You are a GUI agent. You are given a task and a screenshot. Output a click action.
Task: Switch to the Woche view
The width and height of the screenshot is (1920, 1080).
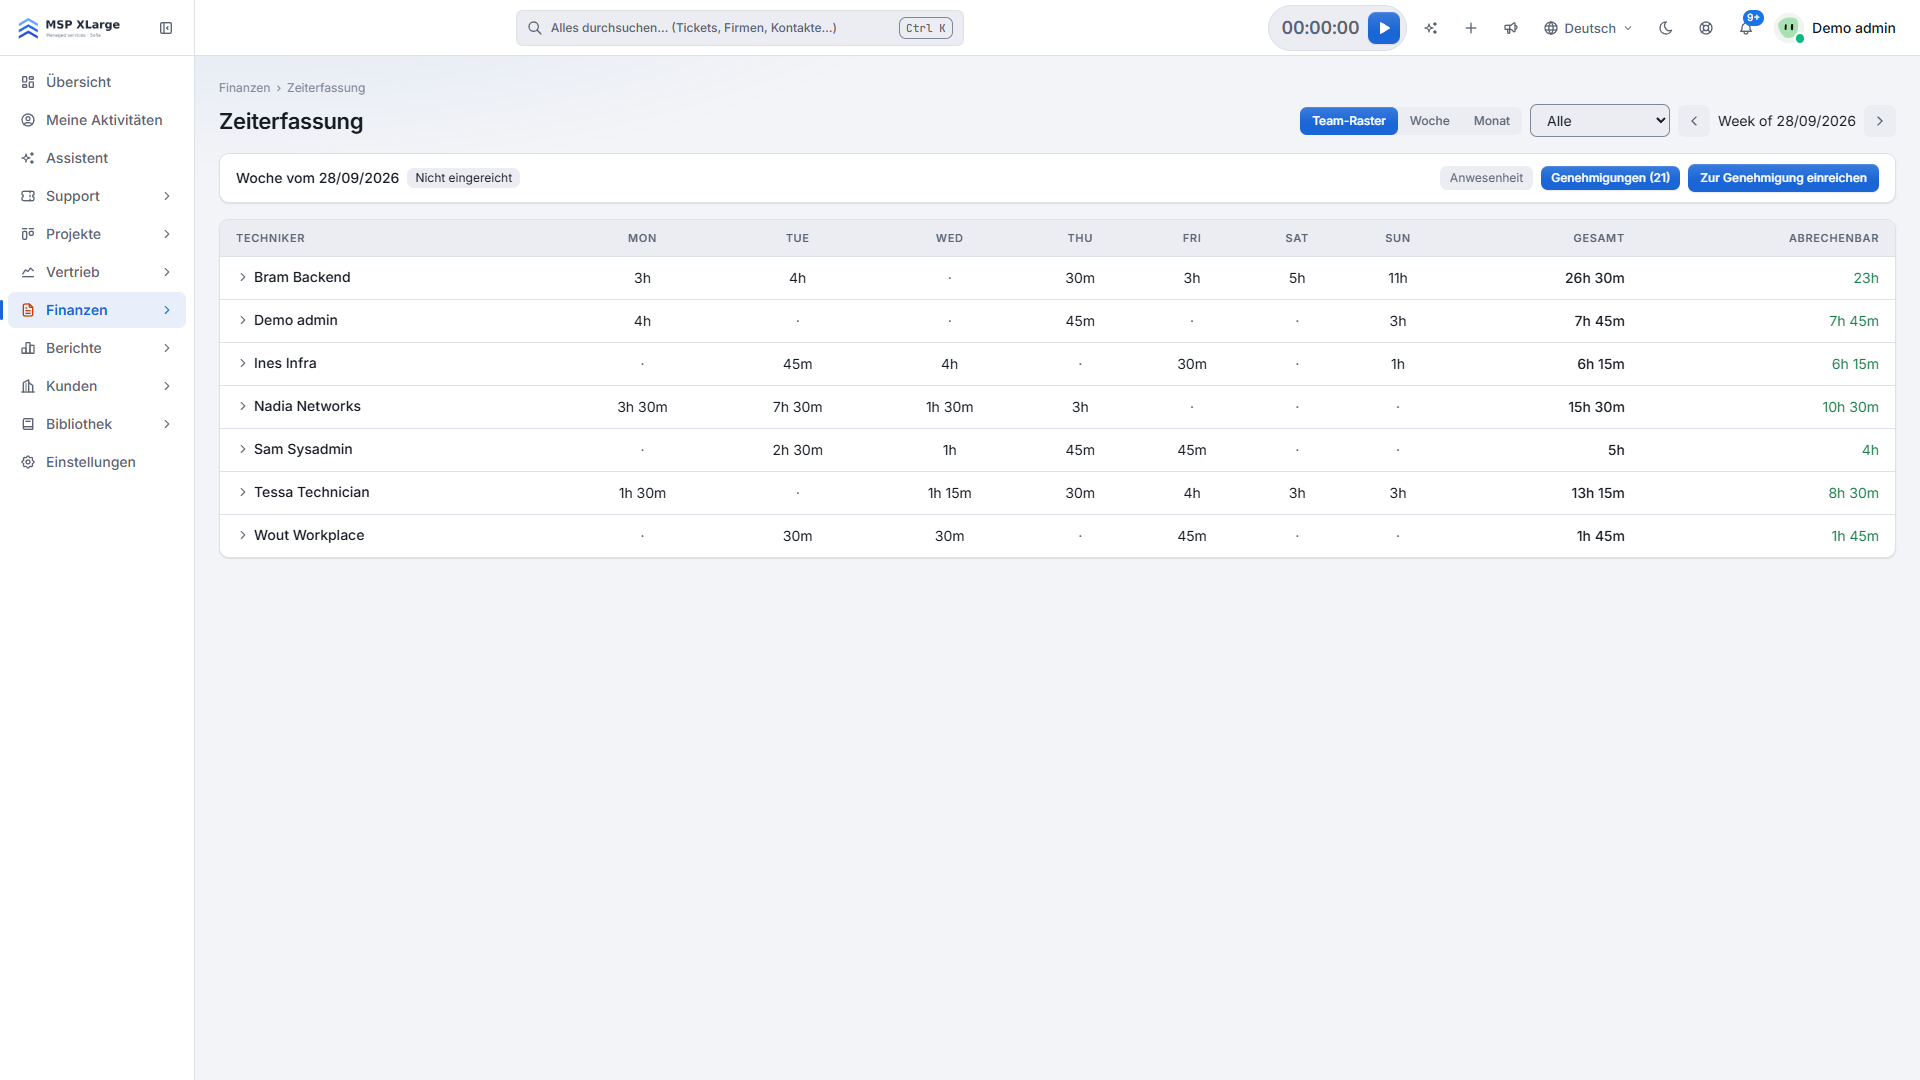tap(1429, 121)
